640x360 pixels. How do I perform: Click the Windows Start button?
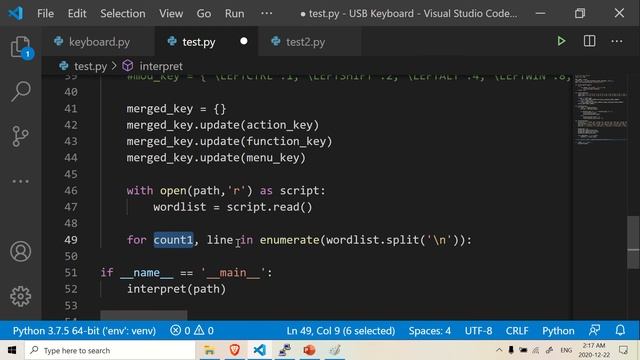(12, 350)
